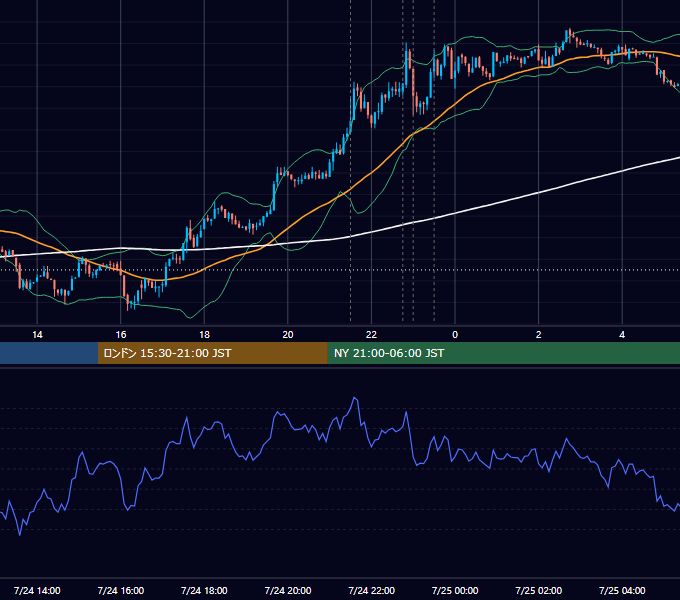Click the ロンドン 15:30-21:00 JST session band

point(212,353)
